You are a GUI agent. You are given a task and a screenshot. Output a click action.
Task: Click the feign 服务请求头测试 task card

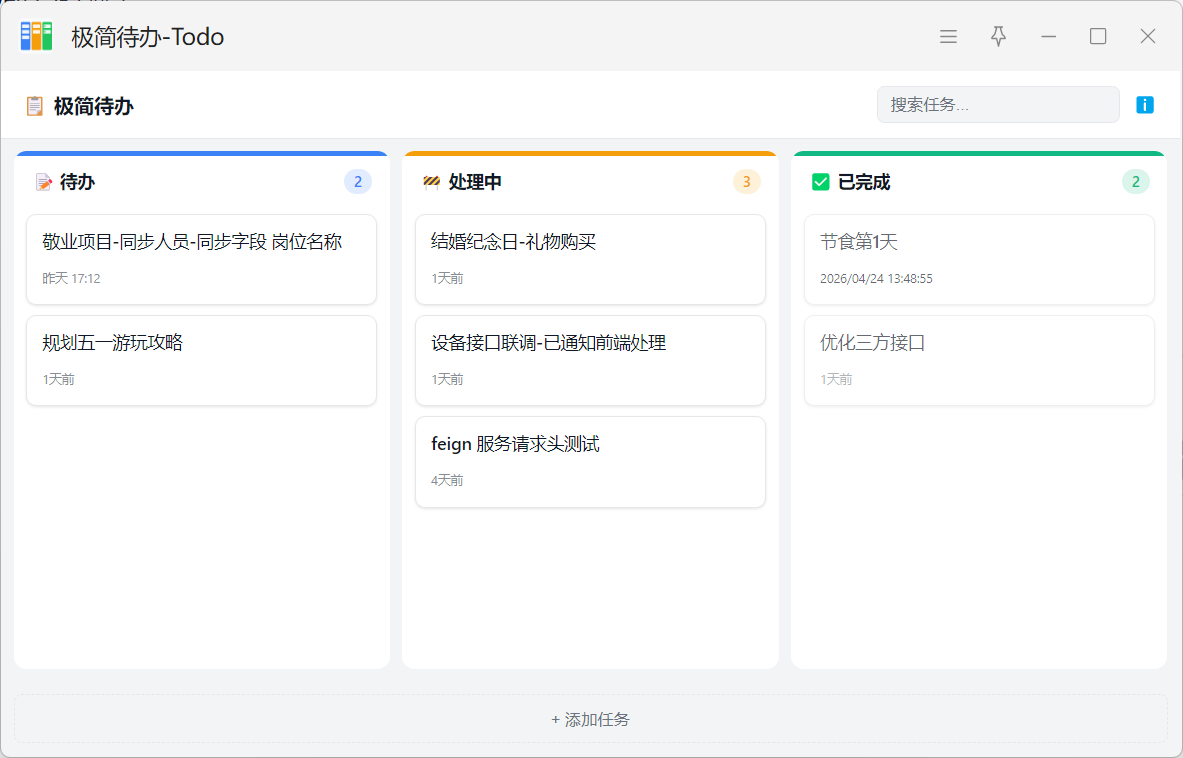590,461
